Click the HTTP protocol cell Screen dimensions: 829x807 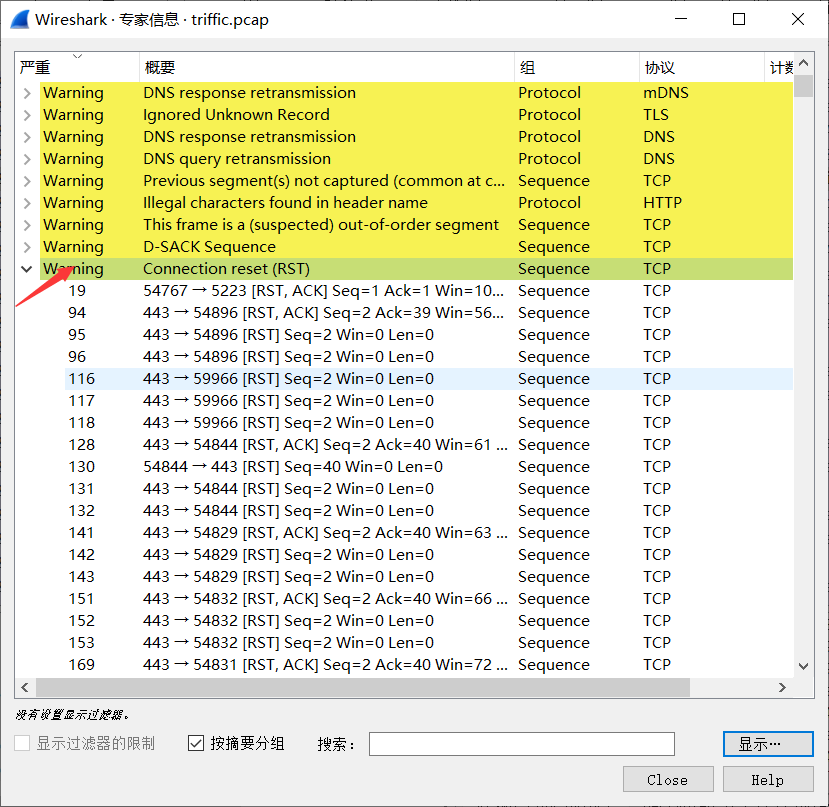(x=662, y=203)
